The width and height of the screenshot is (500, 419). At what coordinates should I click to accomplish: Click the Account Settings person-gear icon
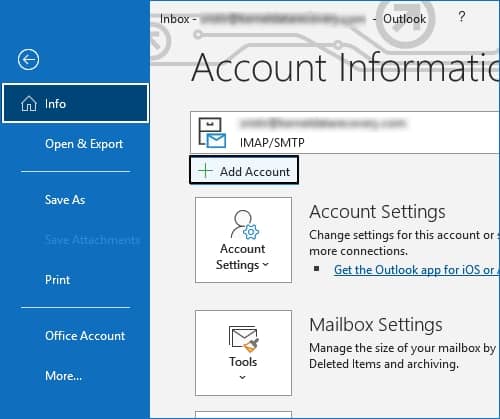pos(245,224)
